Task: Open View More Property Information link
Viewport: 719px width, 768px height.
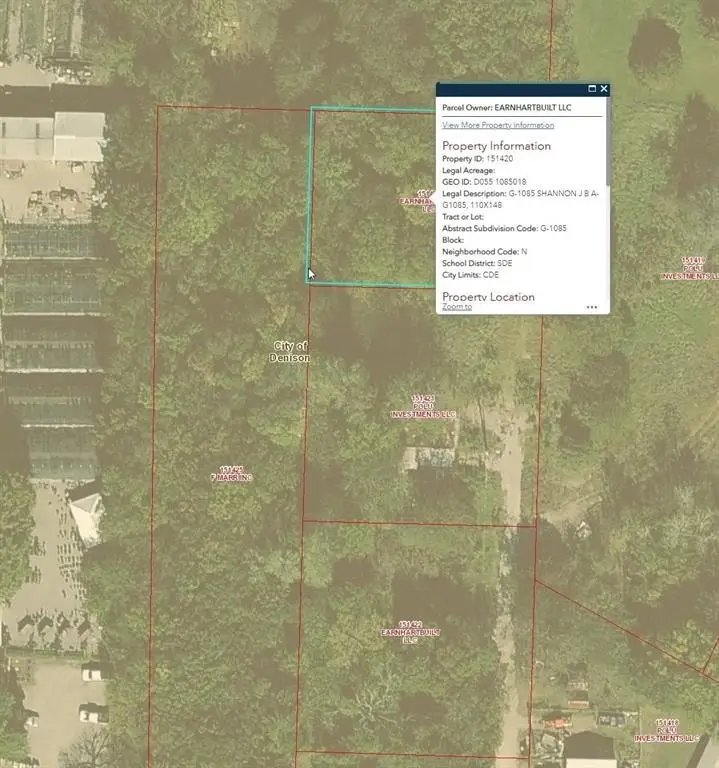Action: (498, 125)
